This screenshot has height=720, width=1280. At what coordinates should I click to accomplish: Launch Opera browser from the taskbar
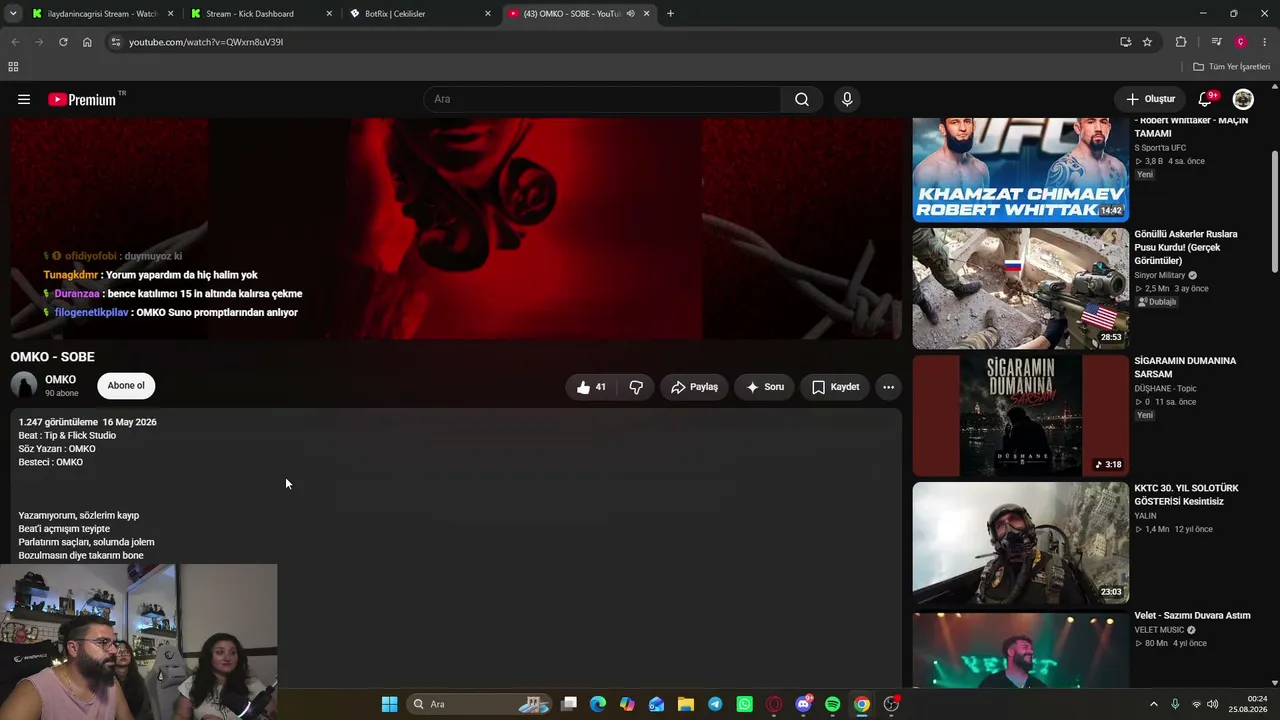pyautogui.click(x=774, y=704)
